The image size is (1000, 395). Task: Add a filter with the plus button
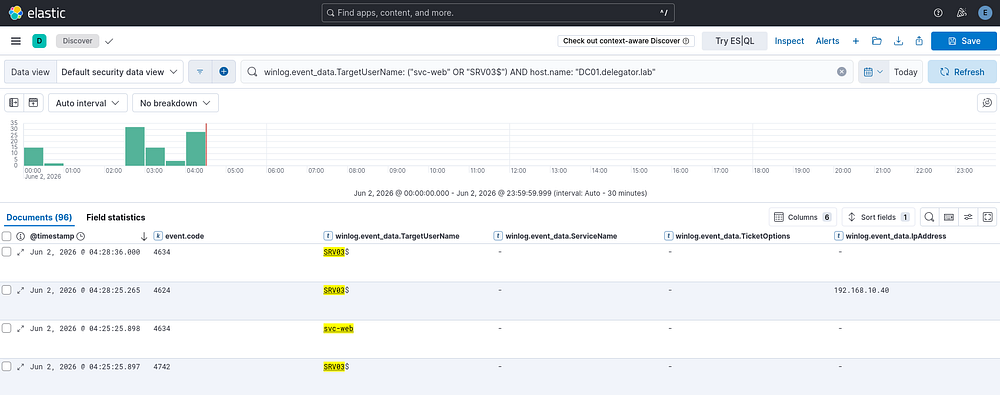coord(224,72)
